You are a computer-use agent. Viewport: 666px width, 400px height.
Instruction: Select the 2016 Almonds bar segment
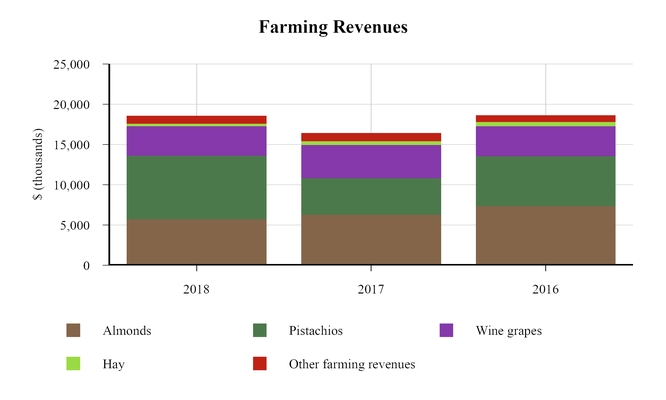tap(545, 236)
